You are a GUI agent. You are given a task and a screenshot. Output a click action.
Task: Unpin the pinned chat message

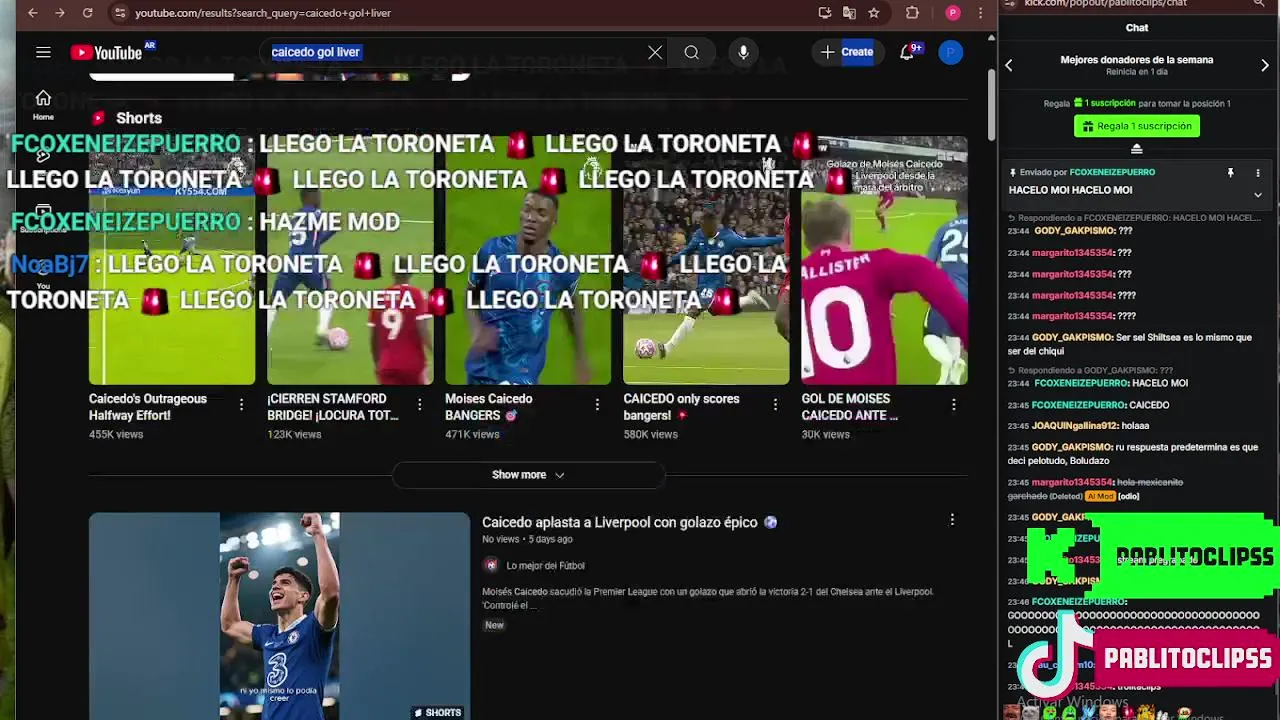pyautogui.click(x=1231, y=173)
